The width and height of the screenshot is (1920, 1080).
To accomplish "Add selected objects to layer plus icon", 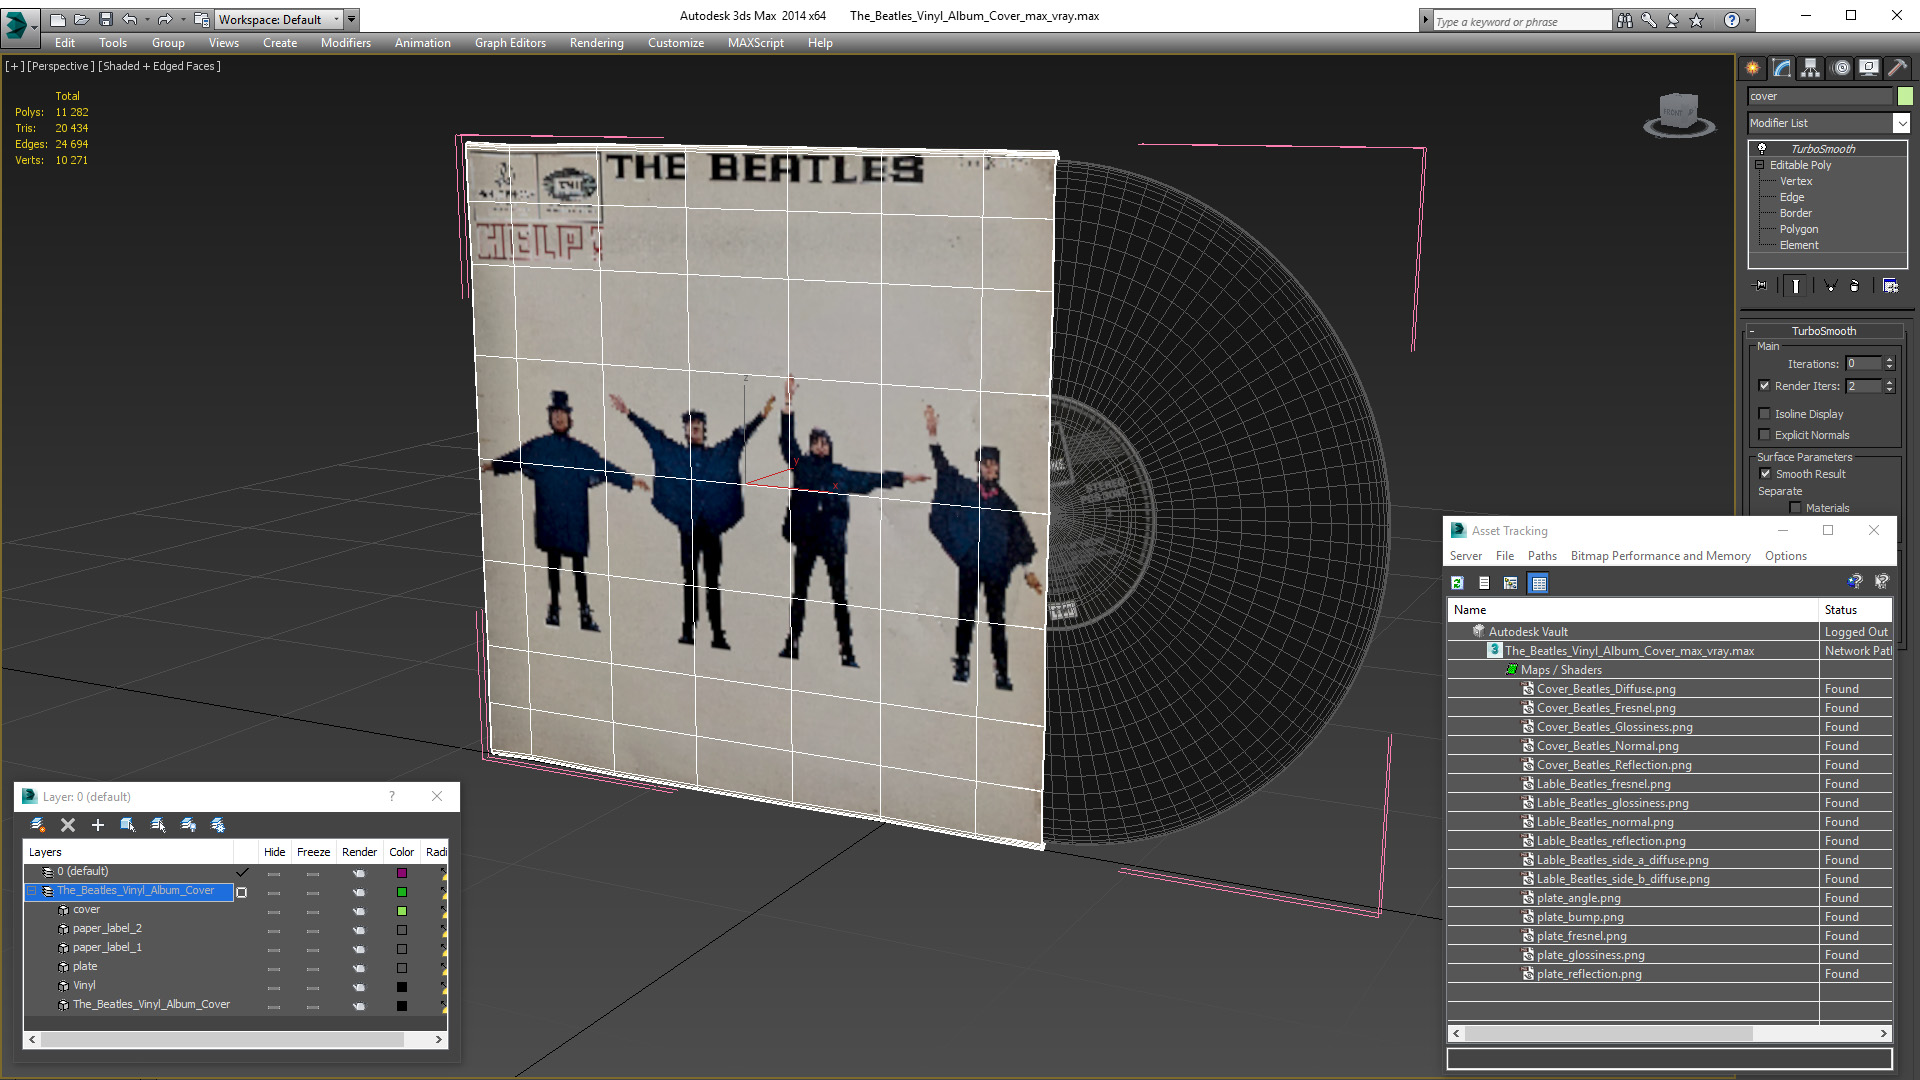I will [98, 825].
